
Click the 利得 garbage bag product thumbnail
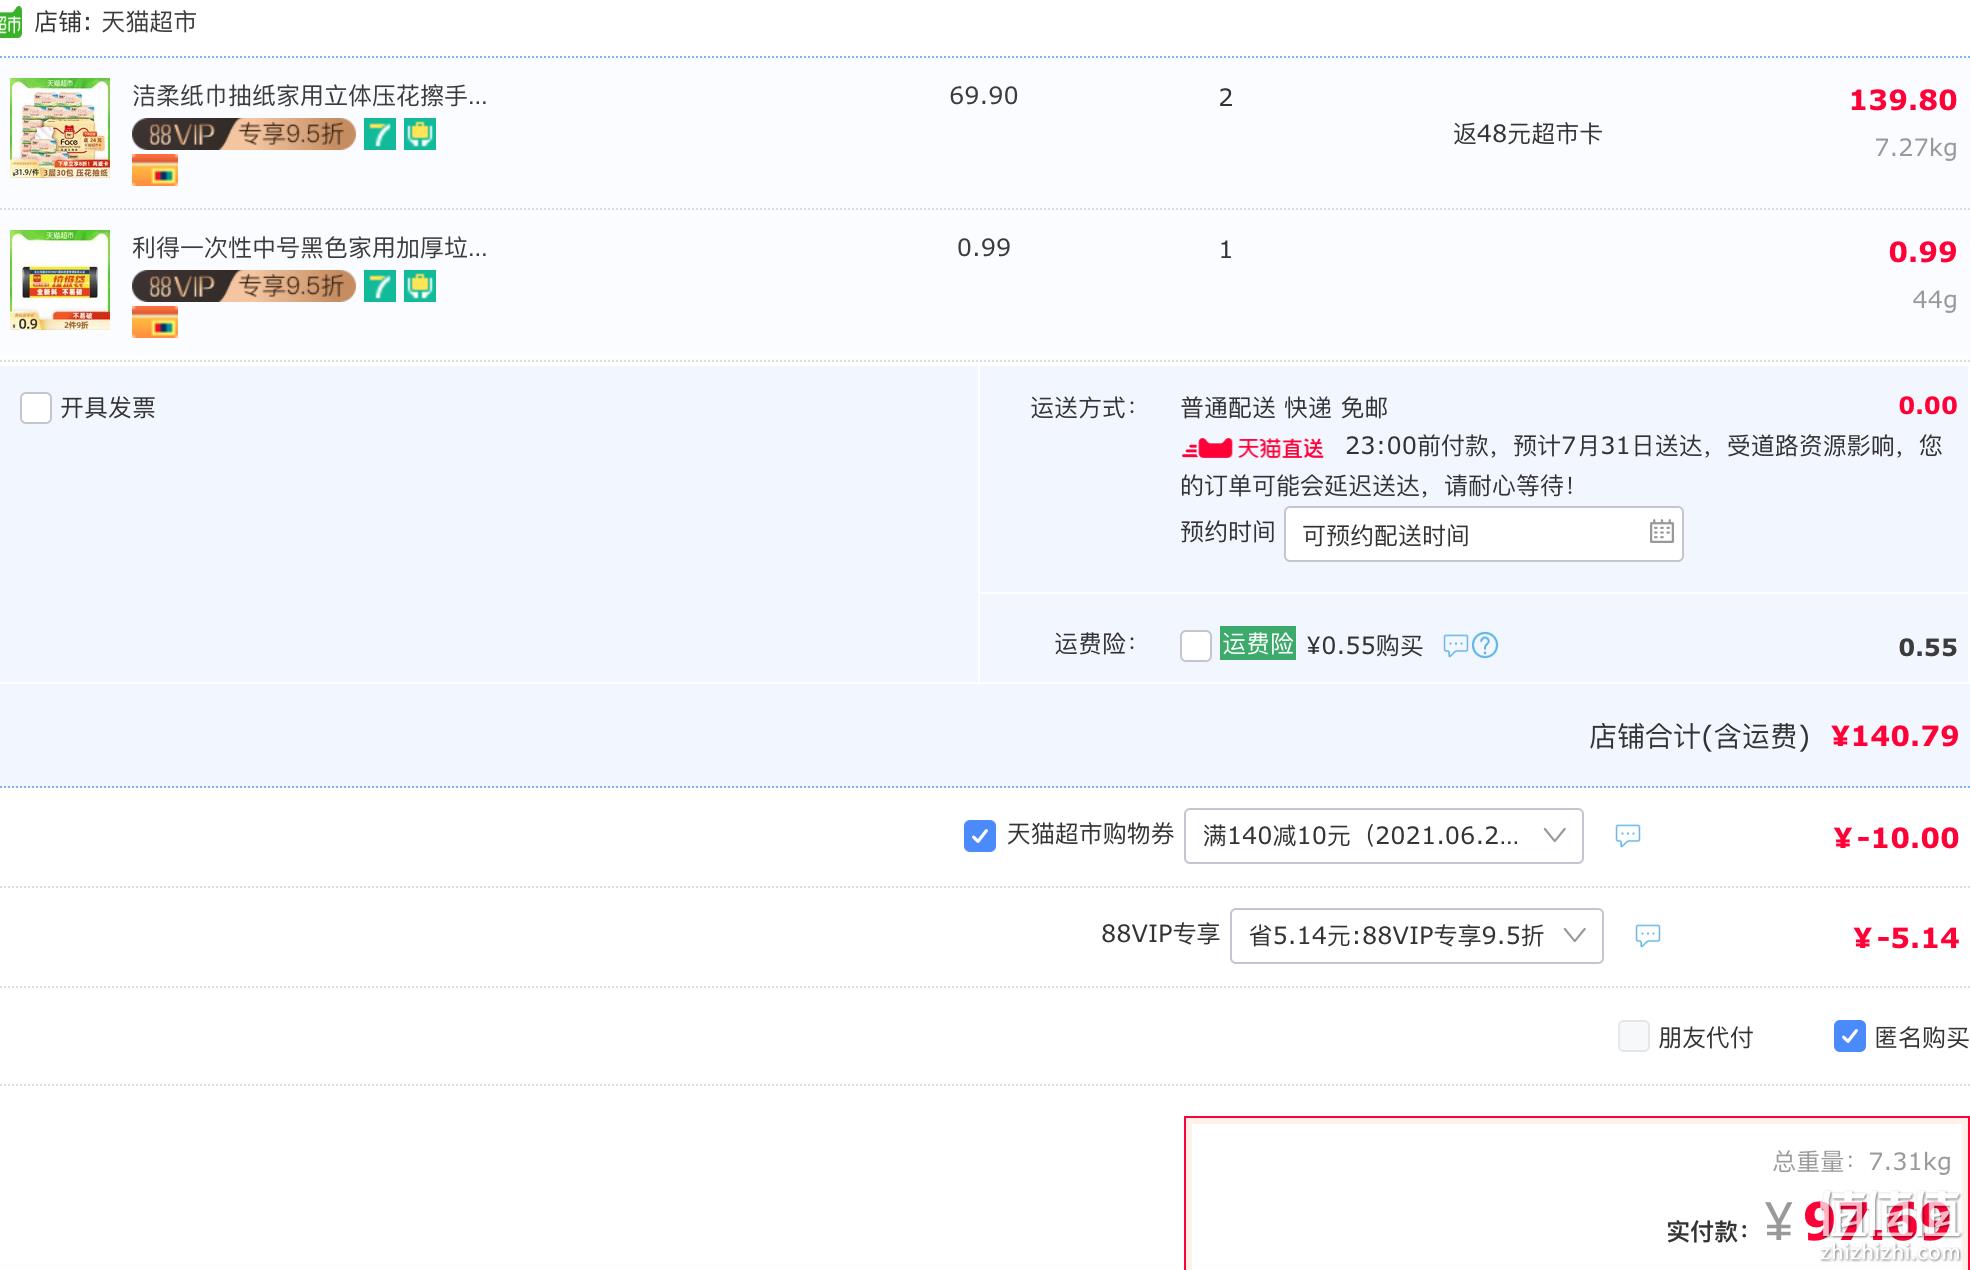pyautogui.click(x=60, y=280)
